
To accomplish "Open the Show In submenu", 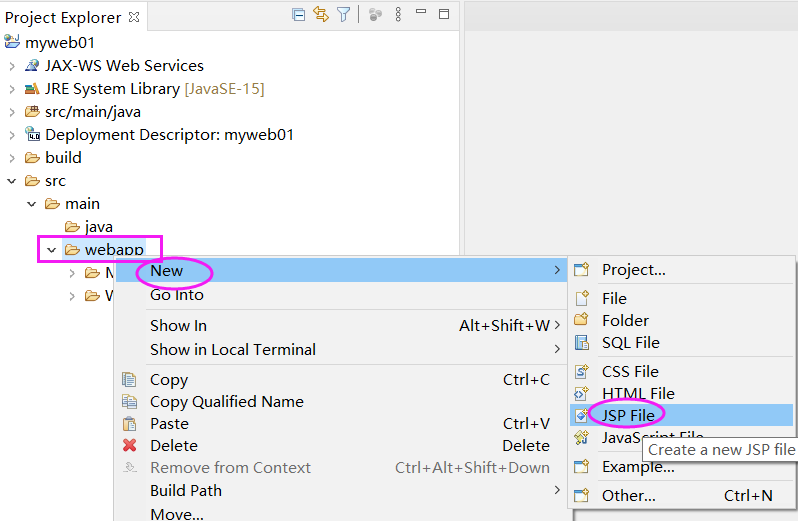I will click(340, 326).
